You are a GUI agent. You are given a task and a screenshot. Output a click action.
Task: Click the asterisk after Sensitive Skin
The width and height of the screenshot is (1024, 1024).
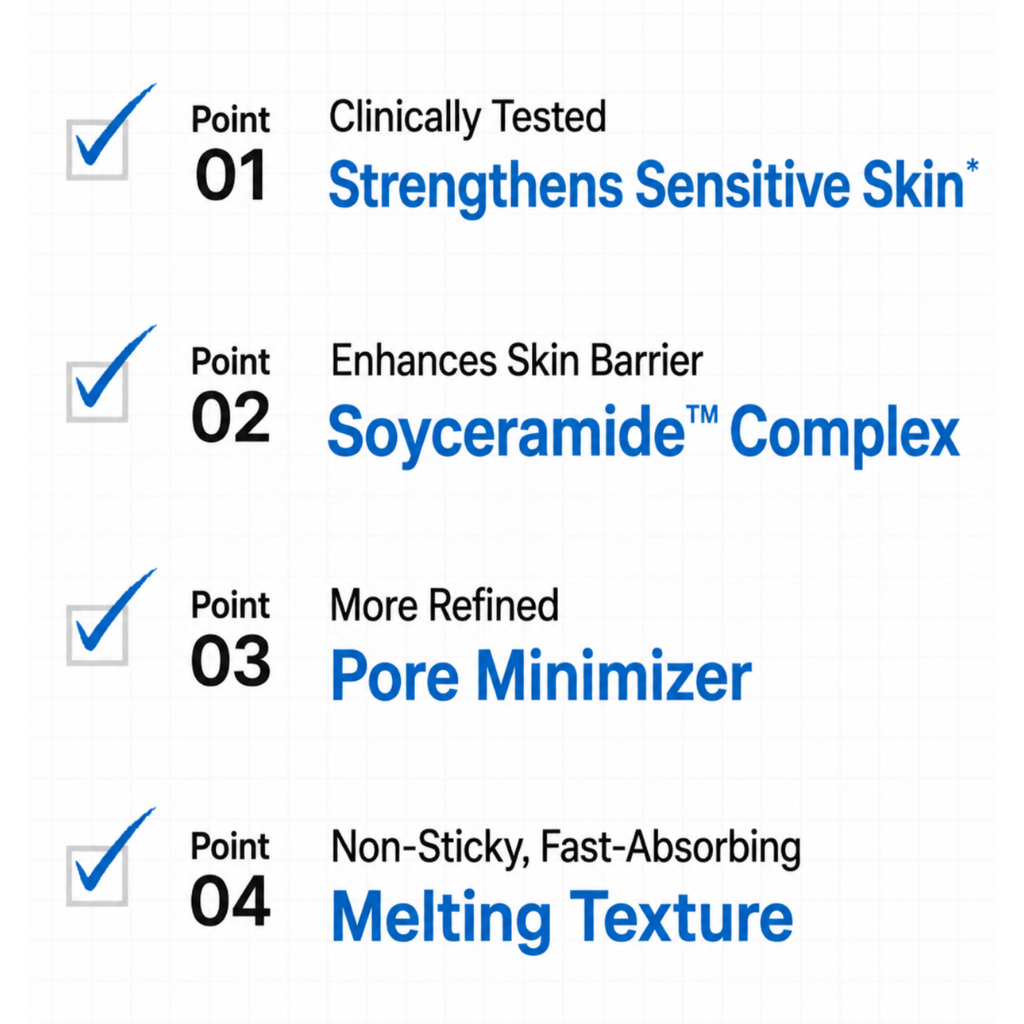tap(972, 166)
